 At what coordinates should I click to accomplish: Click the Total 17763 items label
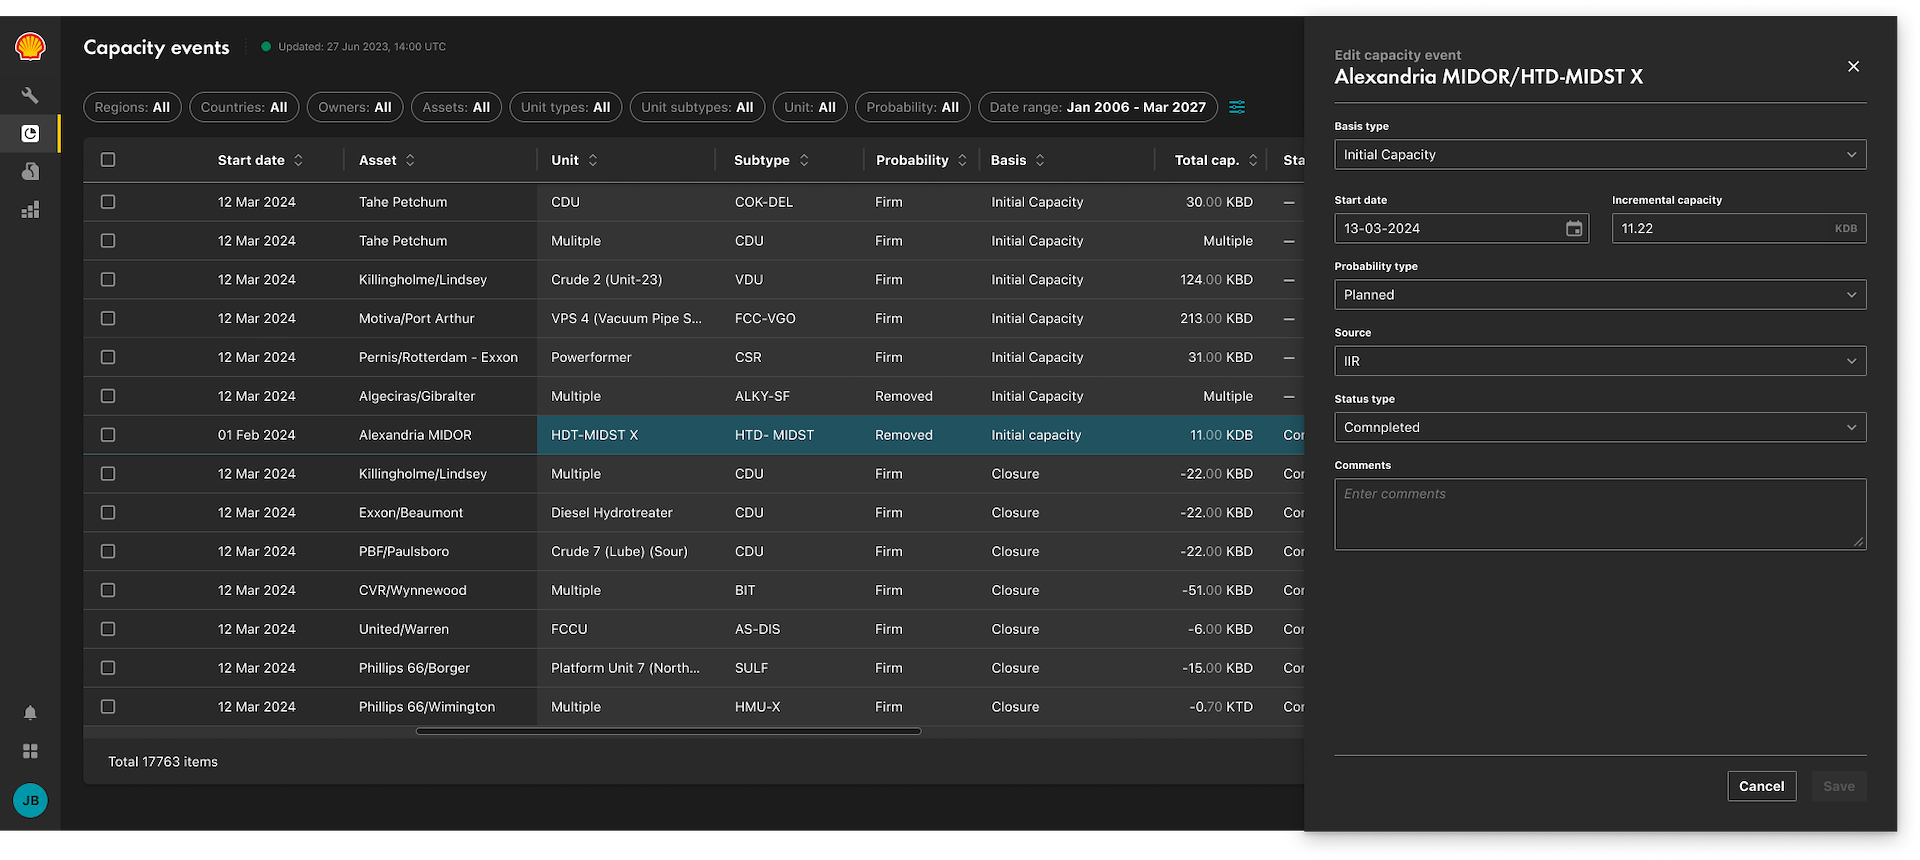coord(163,762)
